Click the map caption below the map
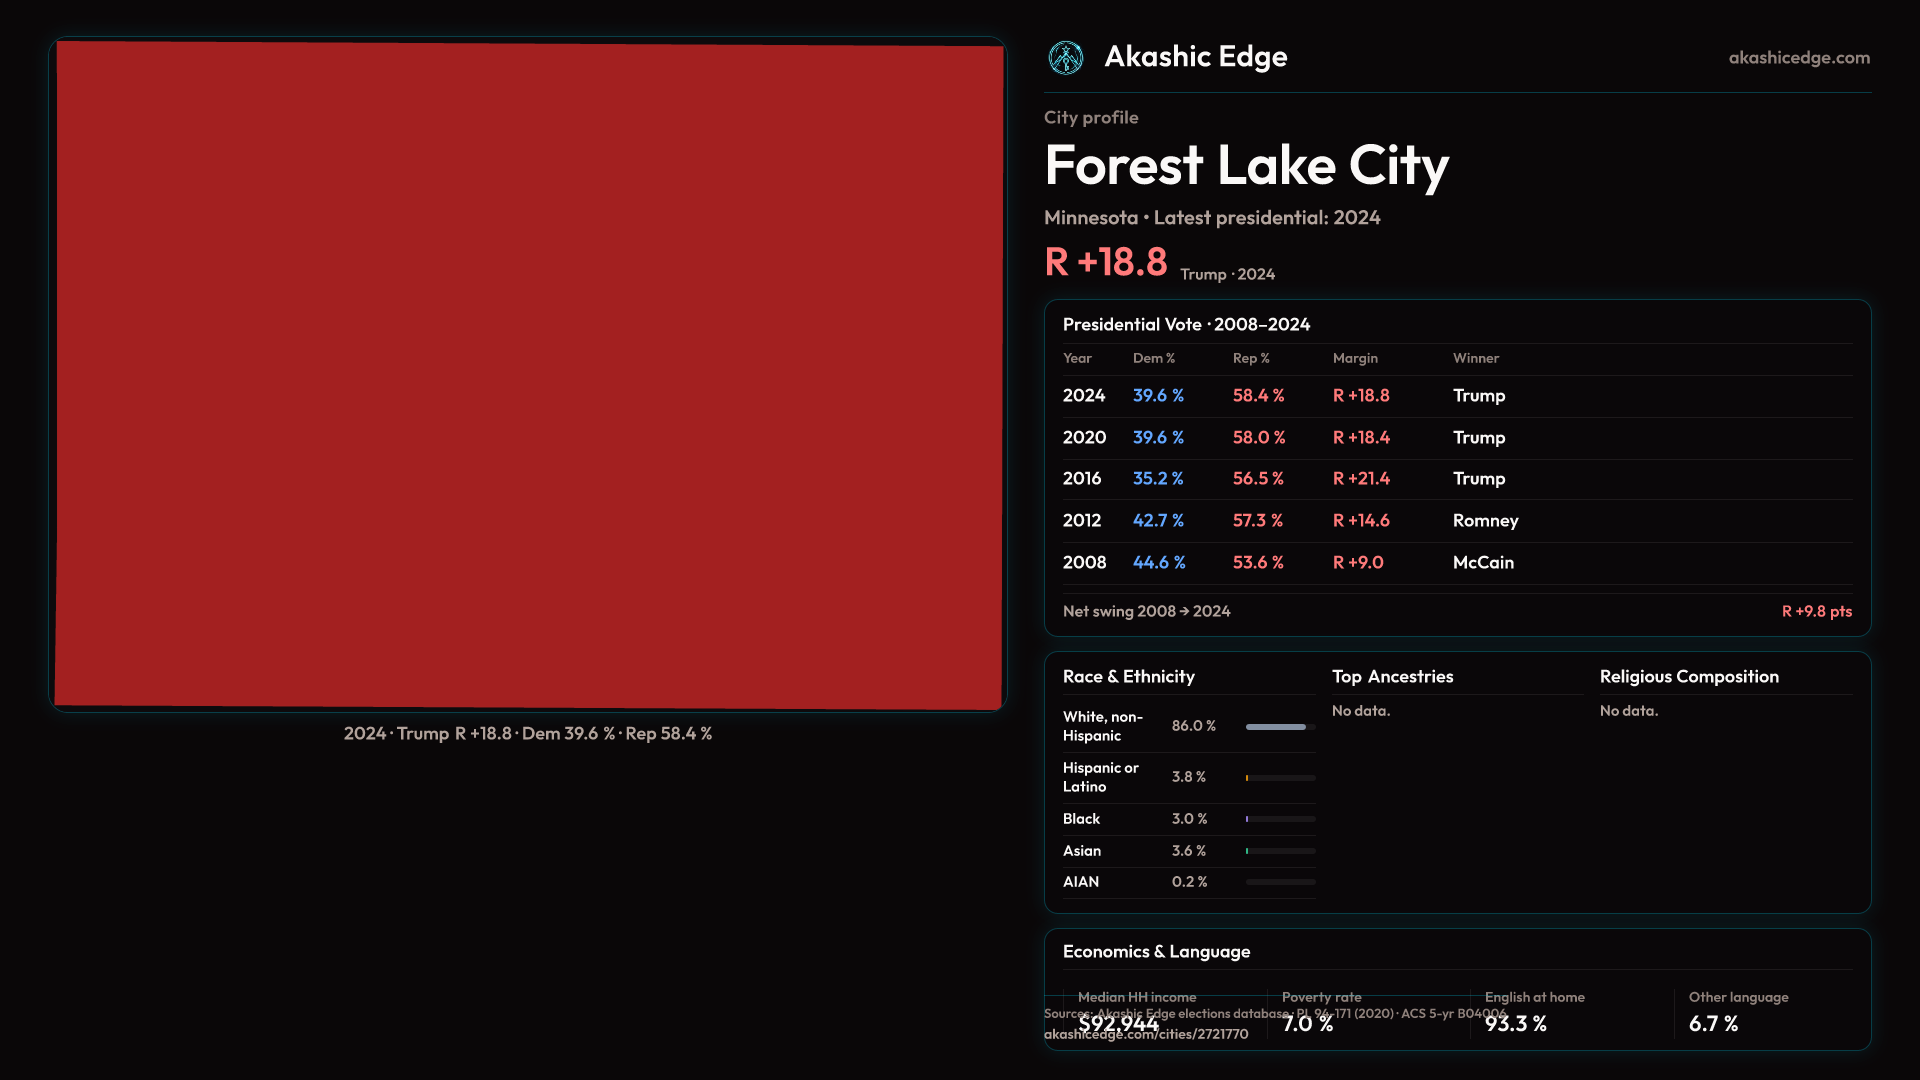This screenshot has height=1080, width=1920. click(x=527, y=734)
